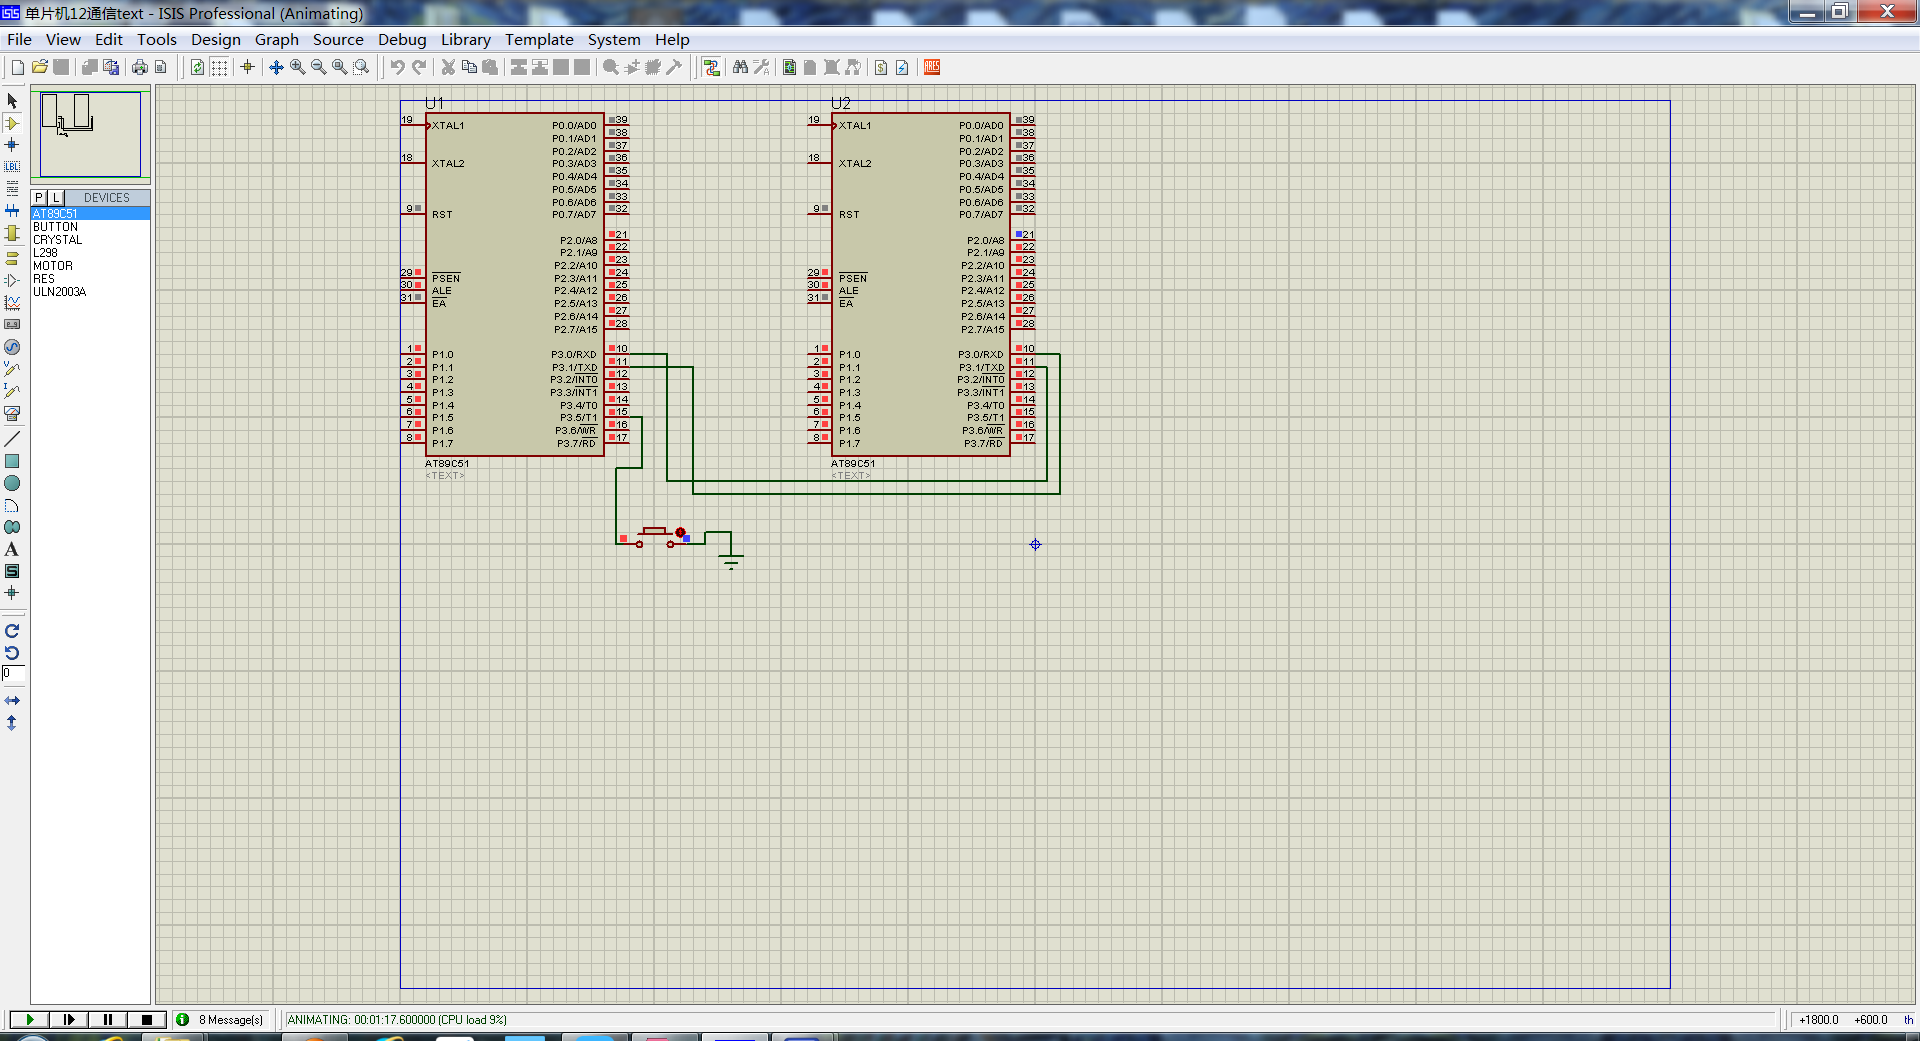Select BUTTON in the devices list
This screenshot has width=1920, height=1041.
pos(55,227)
